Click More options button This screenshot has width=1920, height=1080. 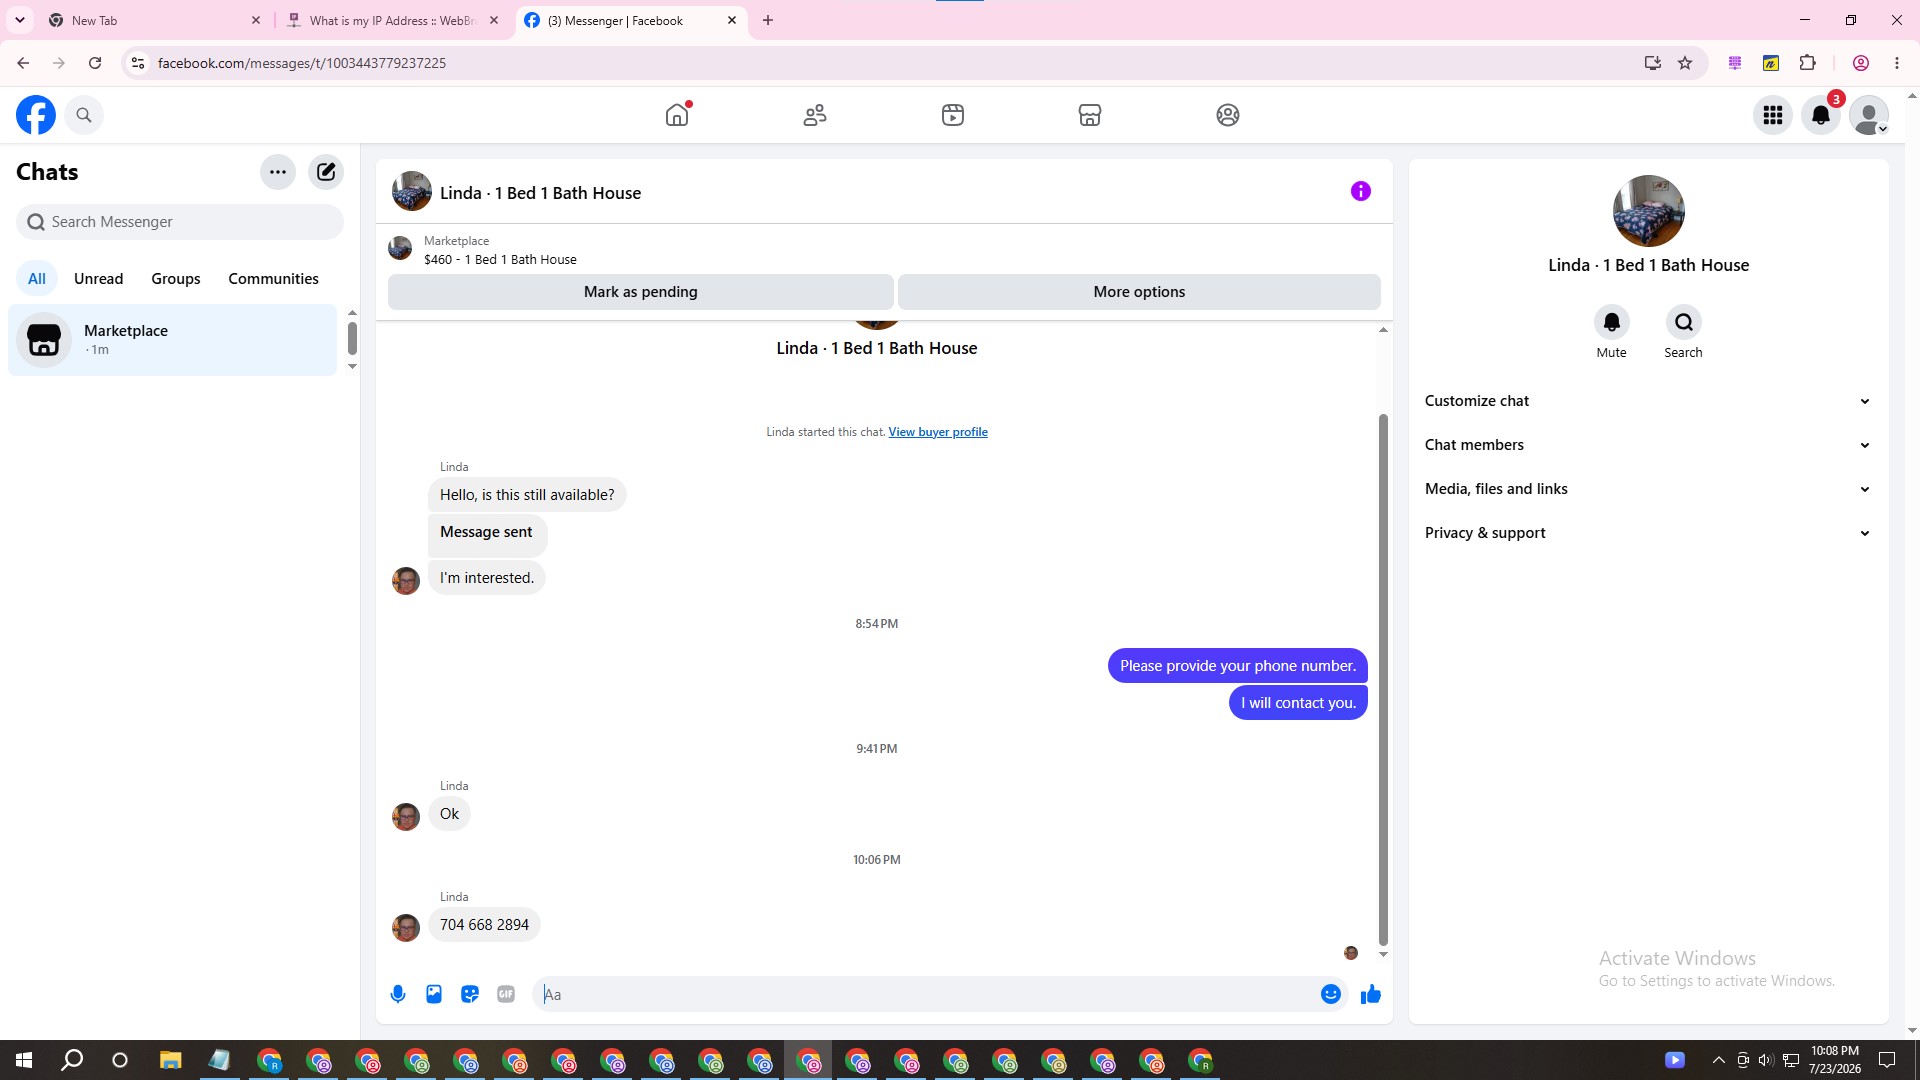1139,292
